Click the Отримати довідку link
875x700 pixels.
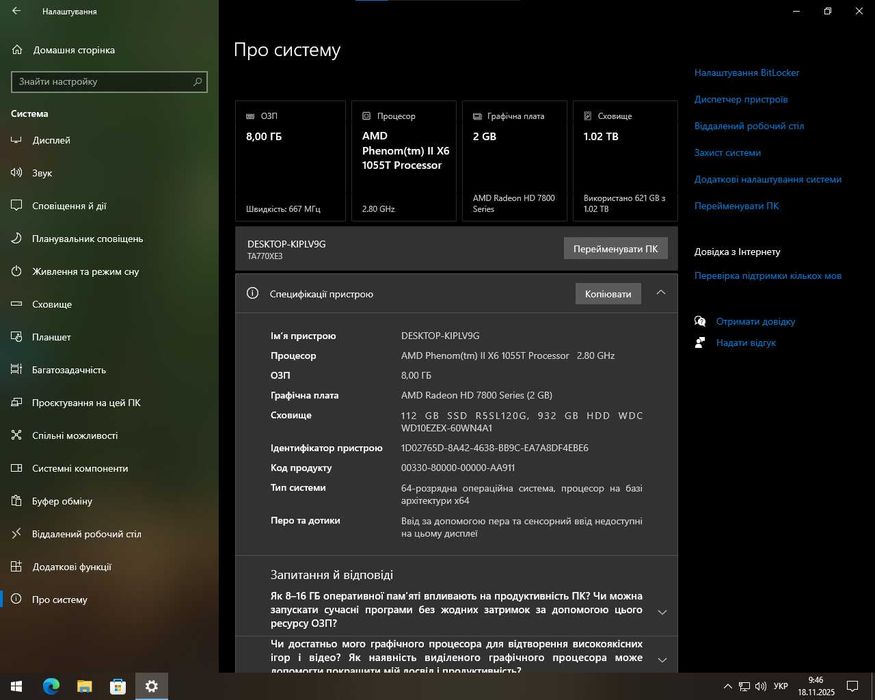tap(755, 322)
